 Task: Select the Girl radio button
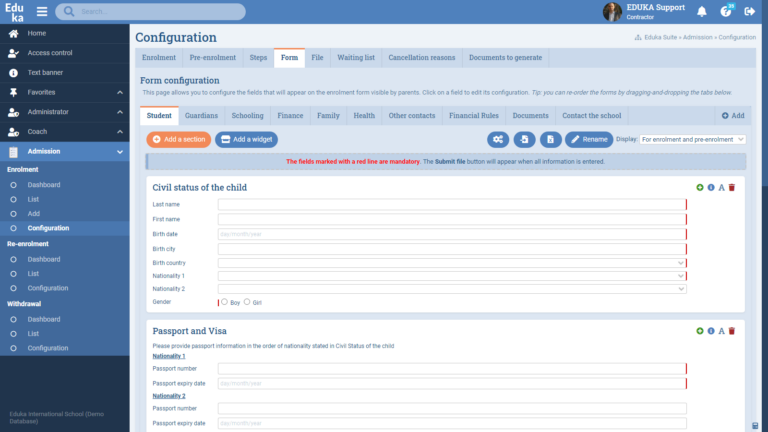click(247, 301)
